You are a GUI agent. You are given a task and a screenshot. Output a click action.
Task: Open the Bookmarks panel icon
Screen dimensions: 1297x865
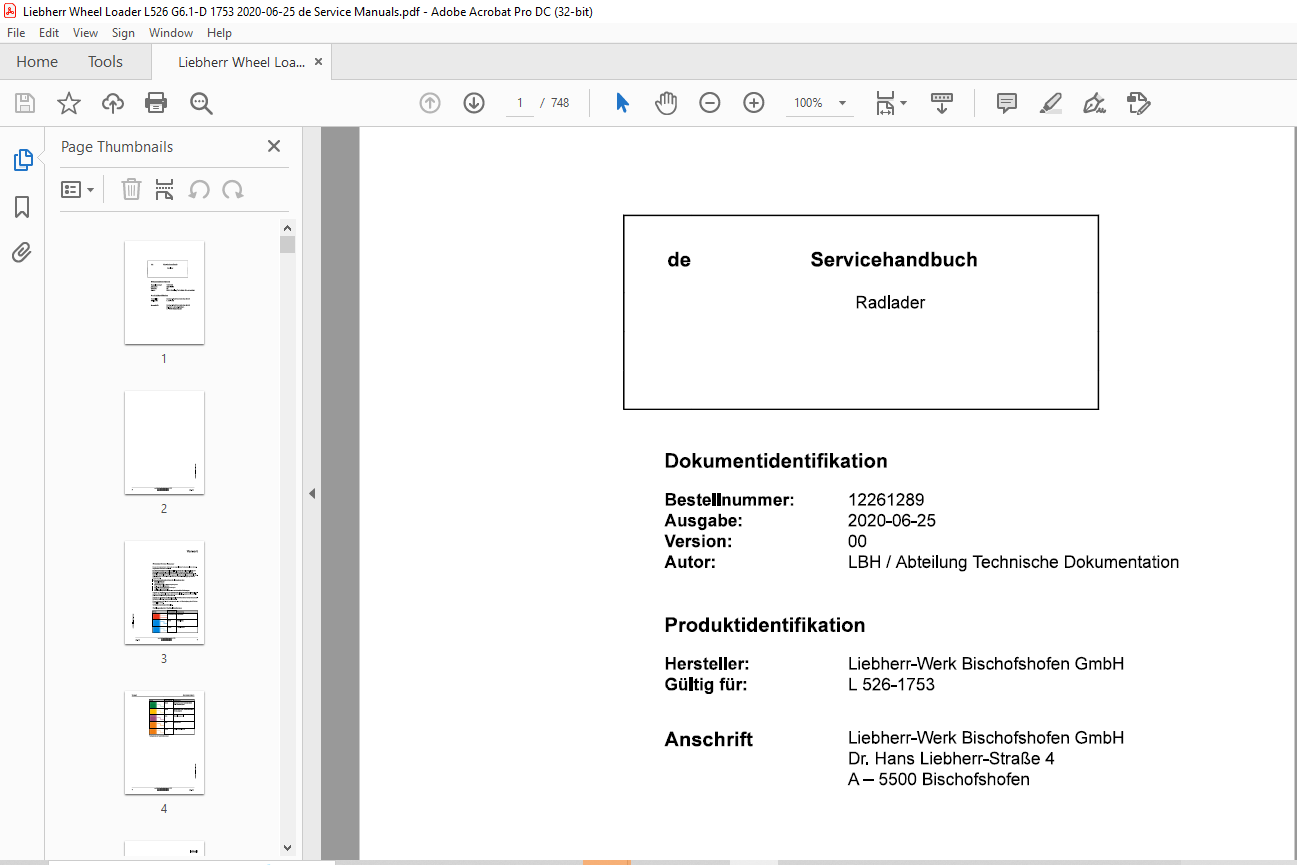tap(22, 207)
